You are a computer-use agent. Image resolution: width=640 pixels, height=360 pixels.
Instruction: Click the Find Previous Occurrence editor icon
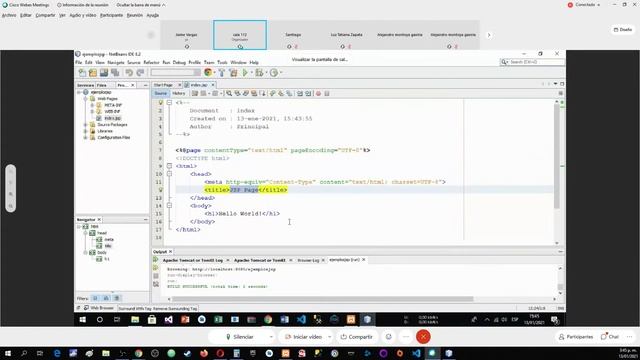(x=238, y=93)
